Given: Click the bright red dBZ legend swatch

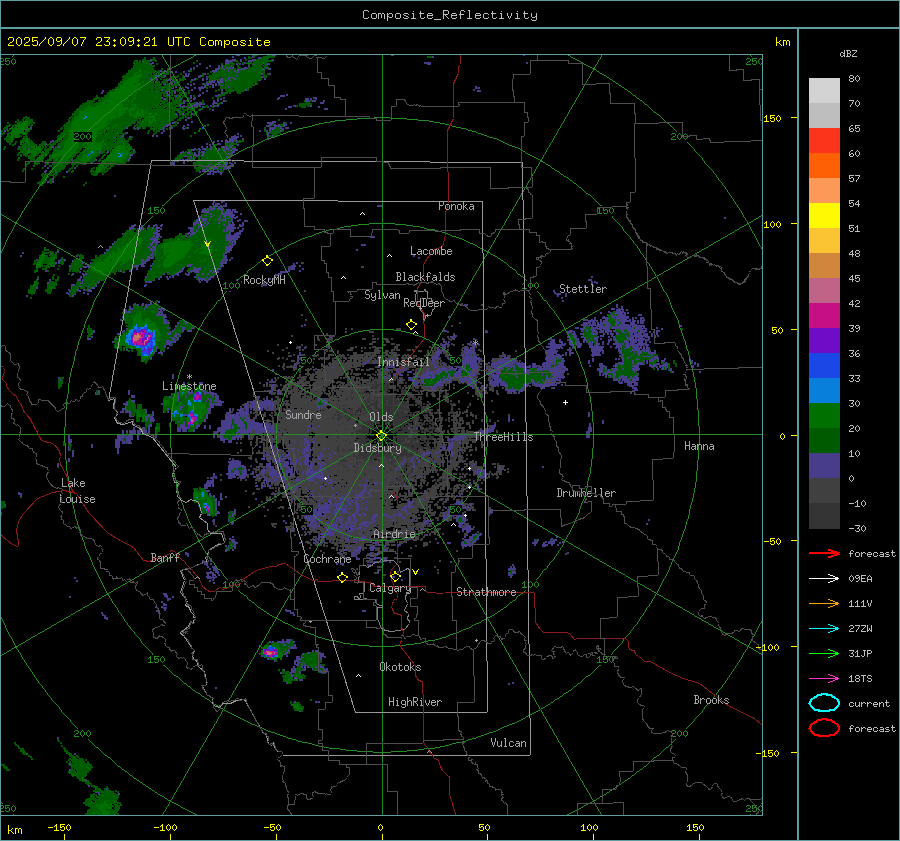Looking at the screenshot, I should point(824,141).
